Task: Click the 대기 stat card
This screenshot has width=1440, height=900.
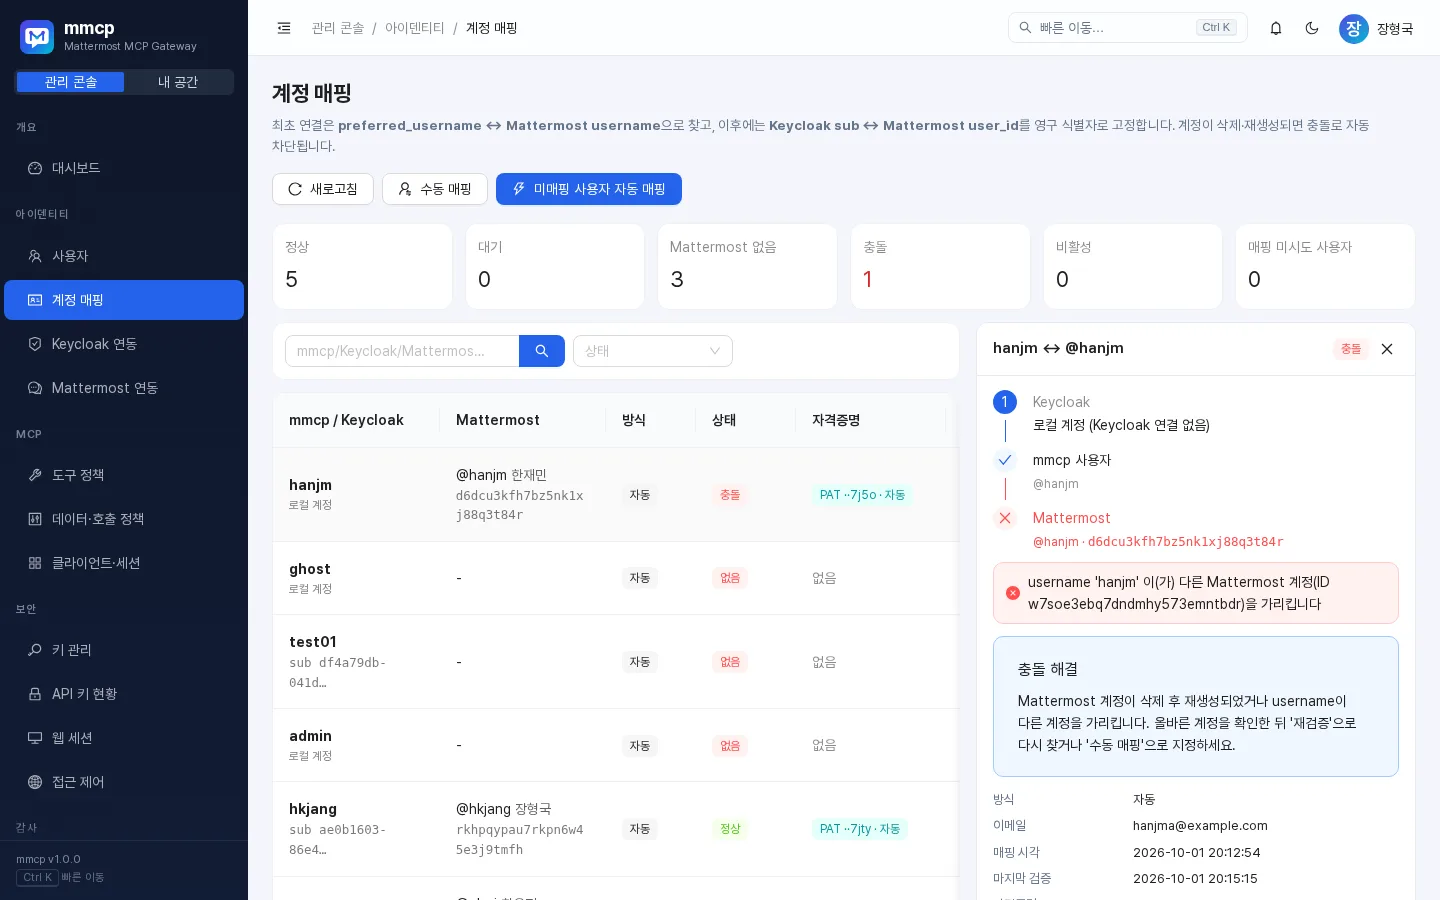Action: [x=555, y=266]
